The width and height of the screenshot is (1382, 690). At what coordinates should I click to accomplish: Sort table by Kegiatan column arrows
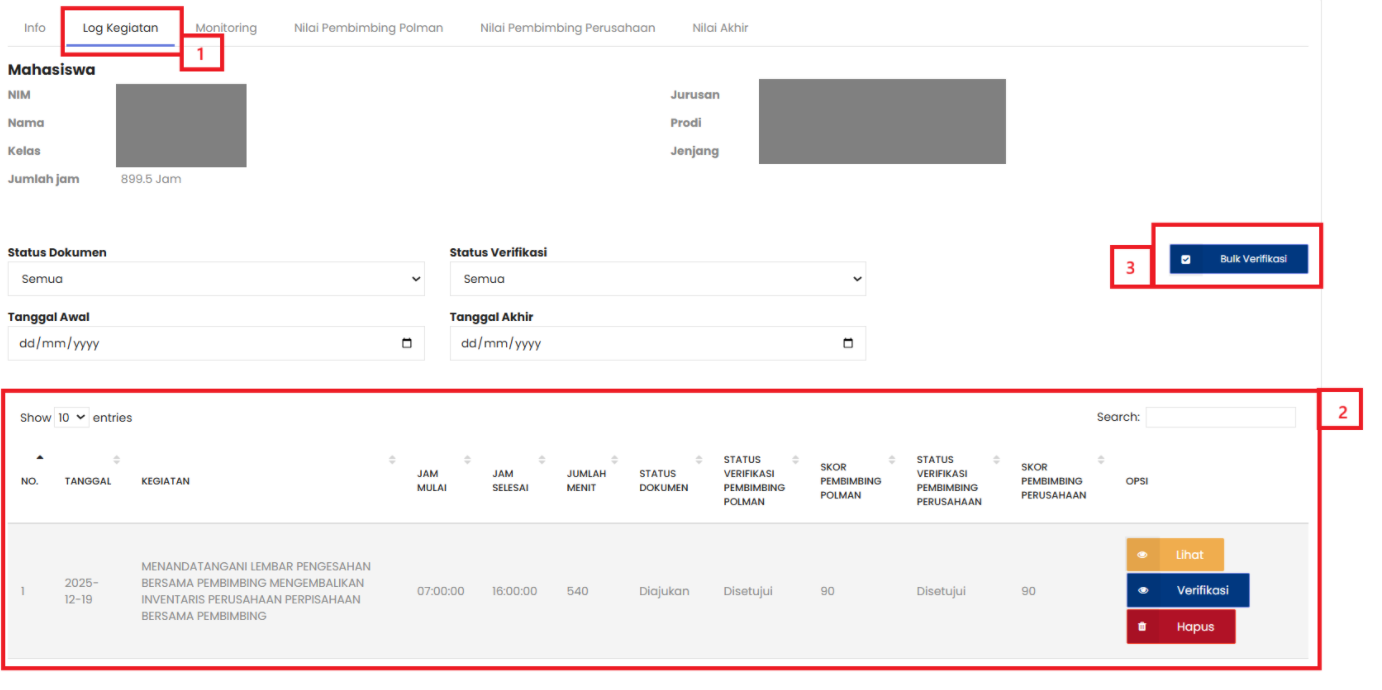(392, 460)
